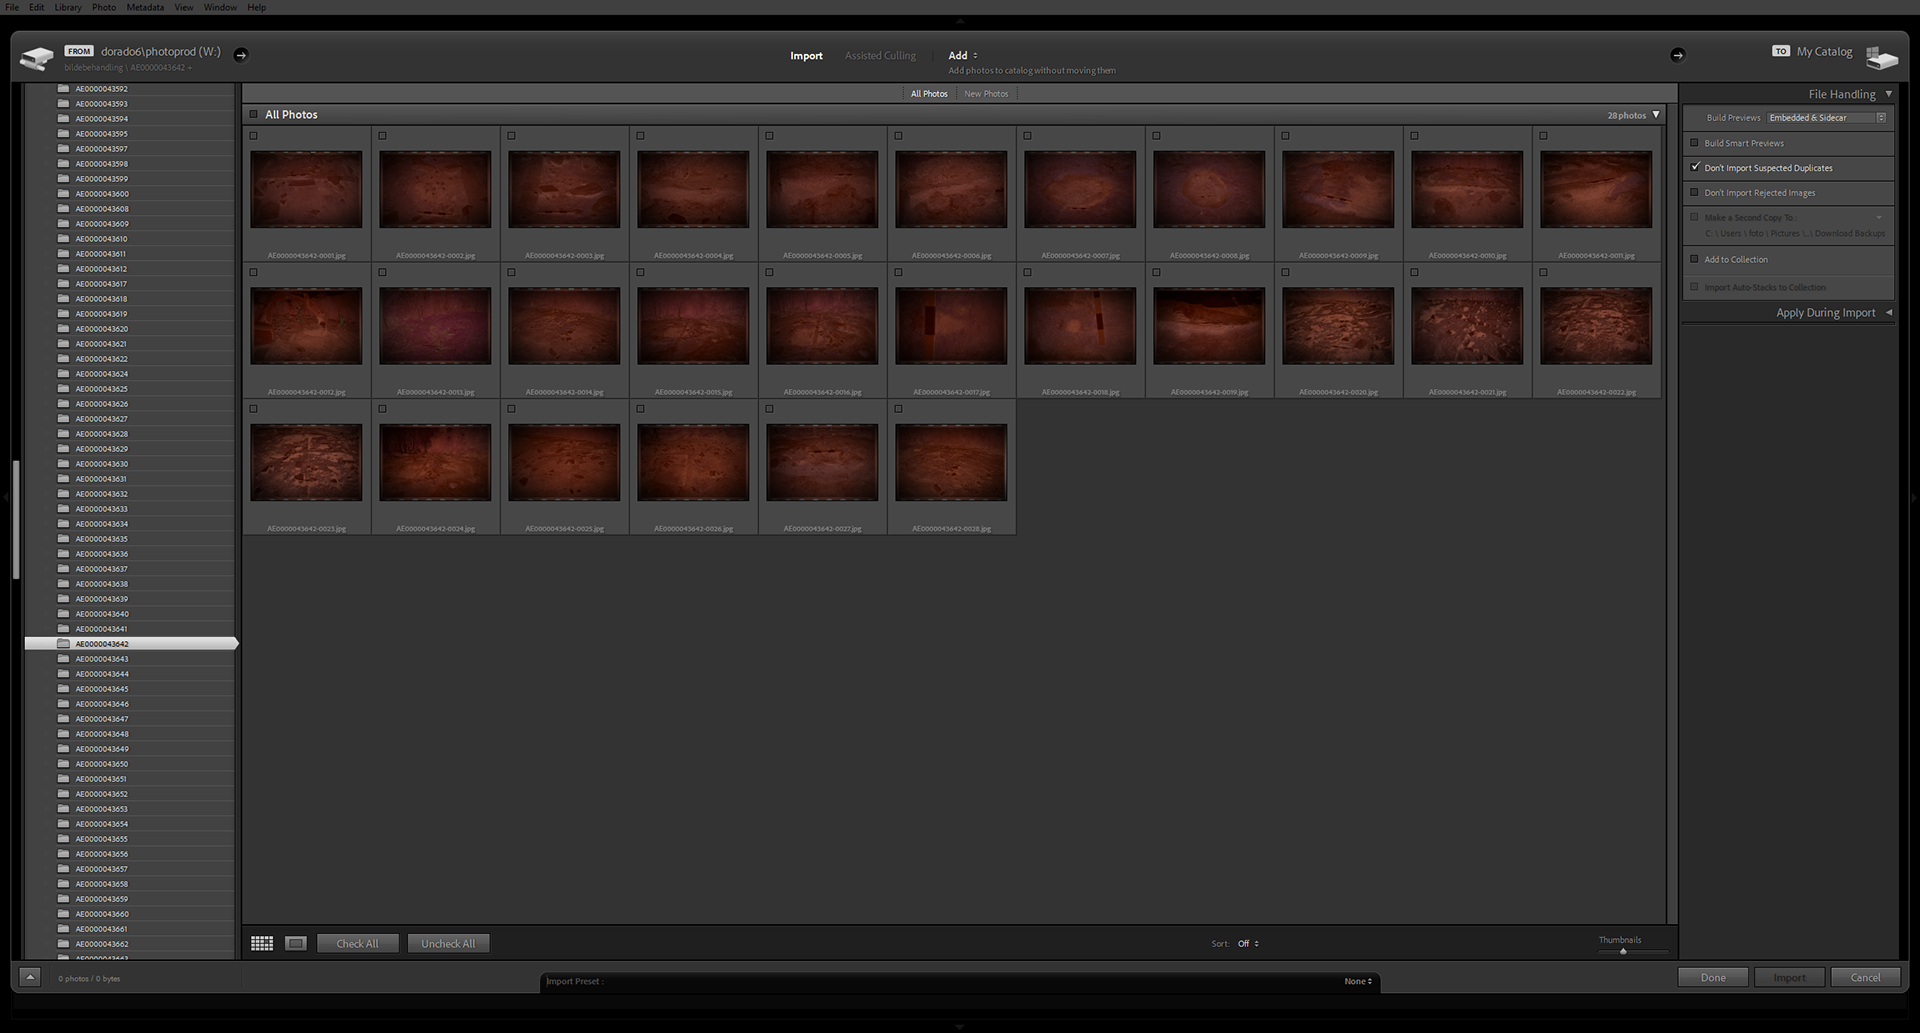
Task: Open the Library menu
Action: pyautogui.click(x=68, y=7)
